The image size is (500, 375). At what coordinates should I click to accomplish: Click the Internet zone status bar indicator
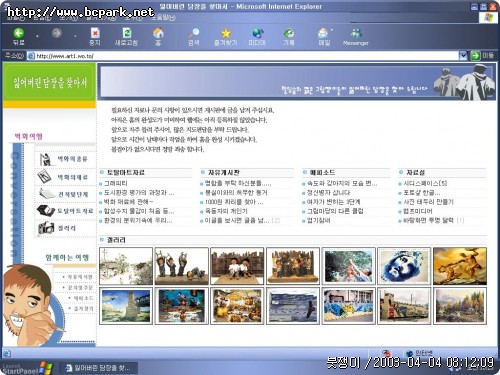(420, 353)
